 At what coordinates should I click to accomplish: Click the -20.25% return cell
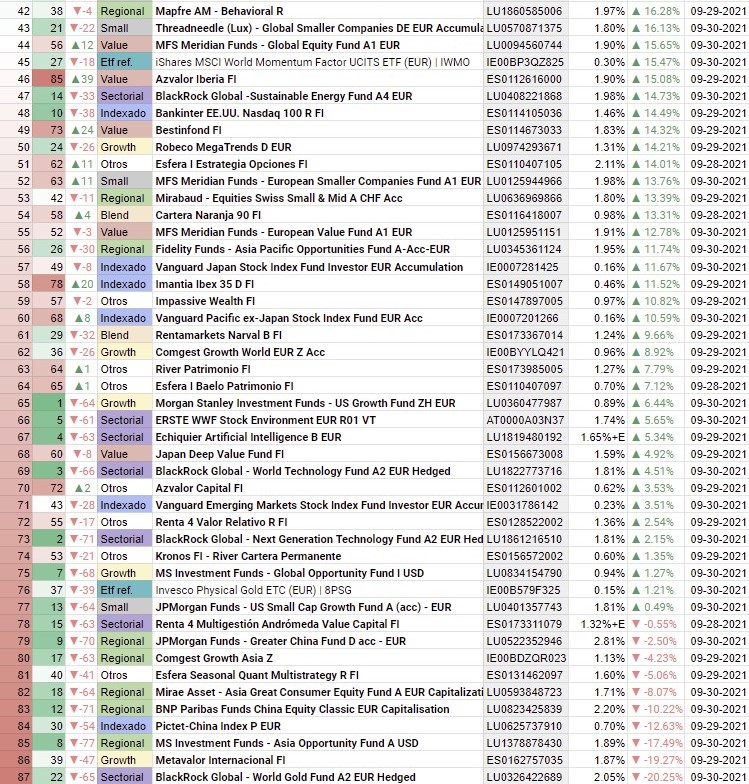(x=656, y=776)
